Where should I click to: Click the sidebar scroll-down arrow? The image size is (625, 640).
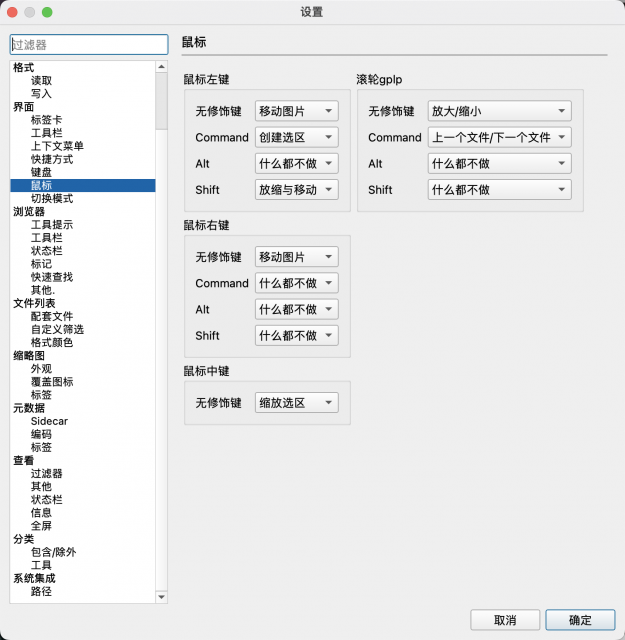point(162,597)
